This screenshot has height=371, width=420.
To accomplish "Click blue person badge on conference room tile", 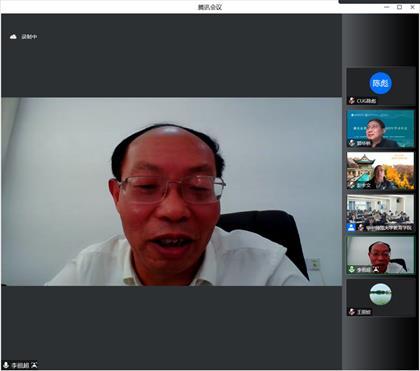I will point(351,228).
